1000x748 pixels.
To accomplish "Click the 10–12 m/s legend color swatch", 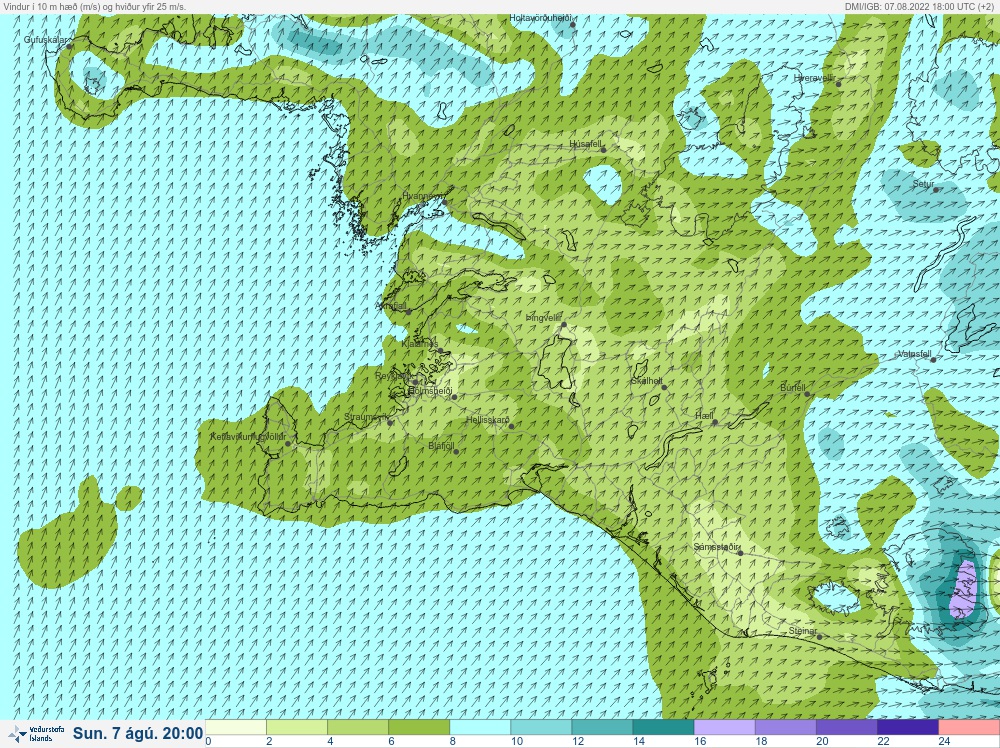I will coord(541,727).
